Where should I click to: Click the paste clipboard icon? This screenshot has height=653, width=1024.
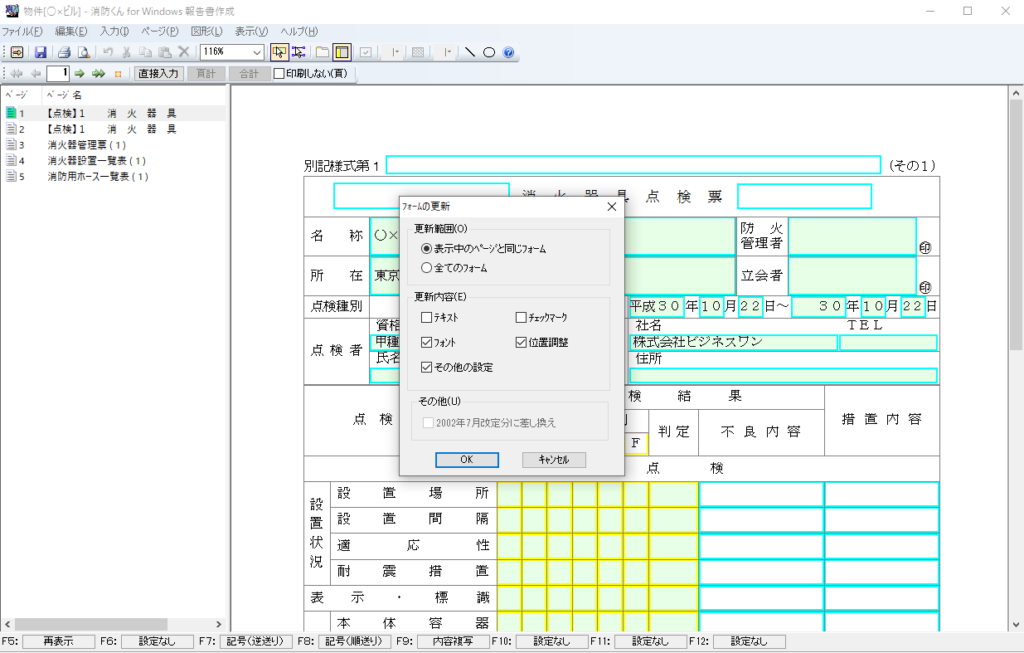point(165,52)
